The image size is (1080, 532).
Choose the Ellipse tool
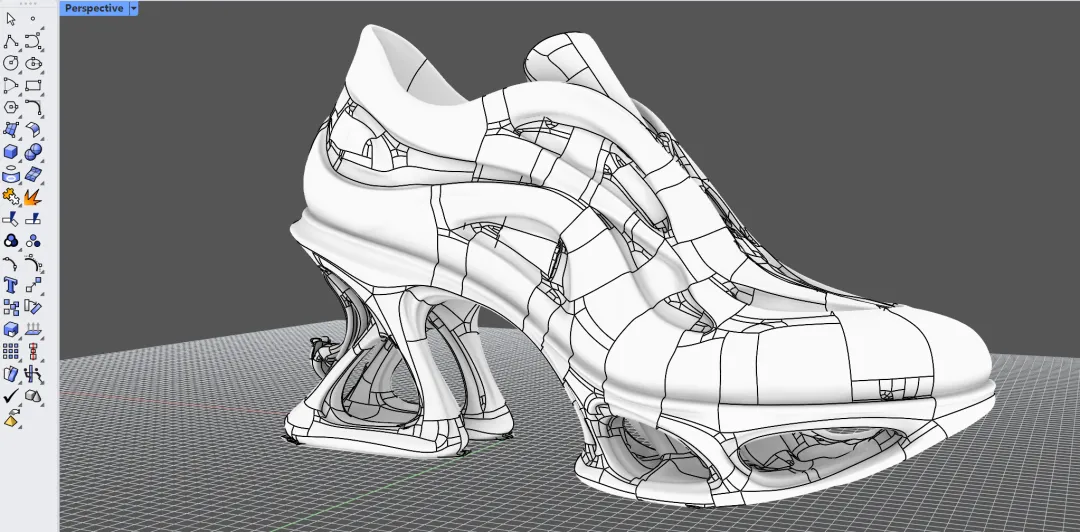click(x=33, y=63)
